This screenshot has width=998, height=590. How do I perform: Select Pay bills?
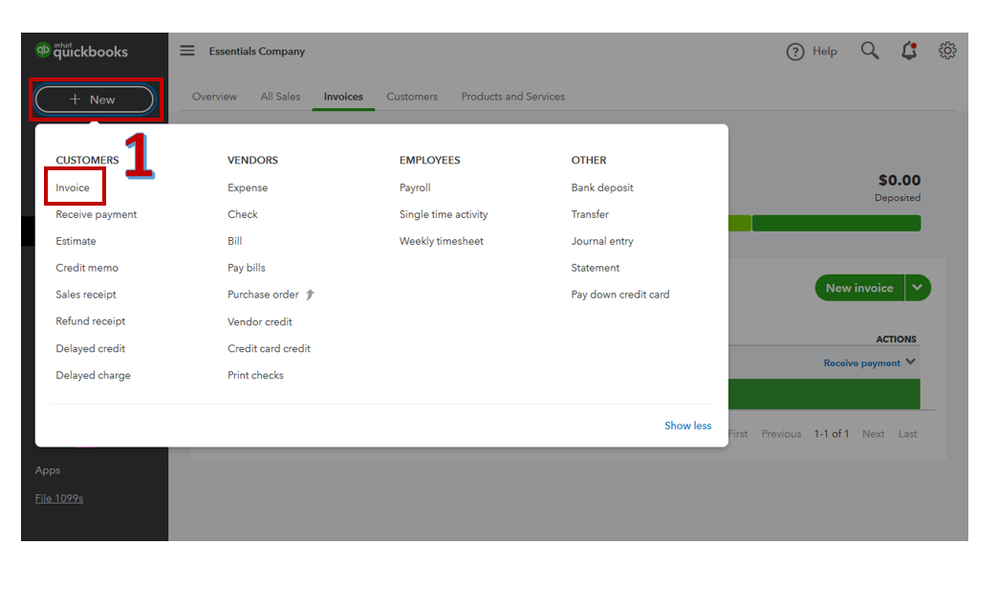[246, 268]
